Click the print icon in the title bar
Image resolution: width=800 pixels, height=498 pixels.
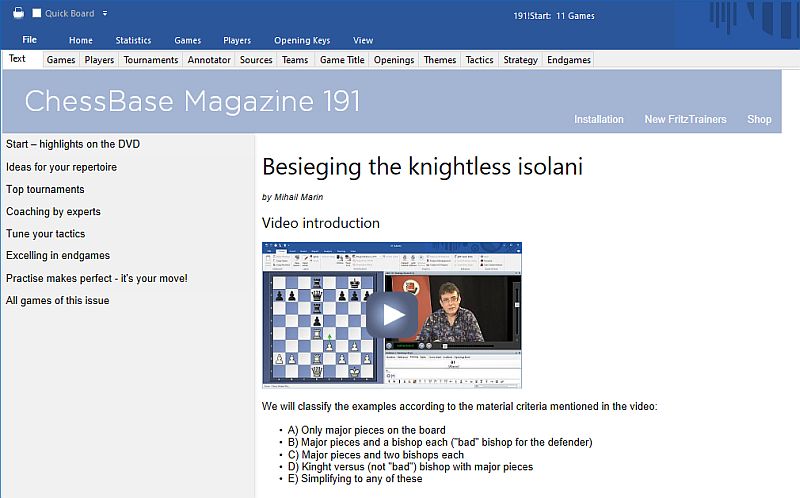[x=18, y=13]
